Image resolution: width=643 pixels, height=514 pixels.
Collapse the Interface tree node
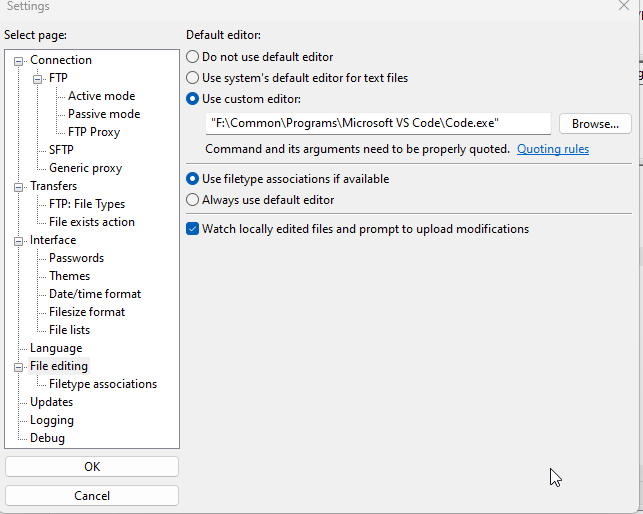18,241
